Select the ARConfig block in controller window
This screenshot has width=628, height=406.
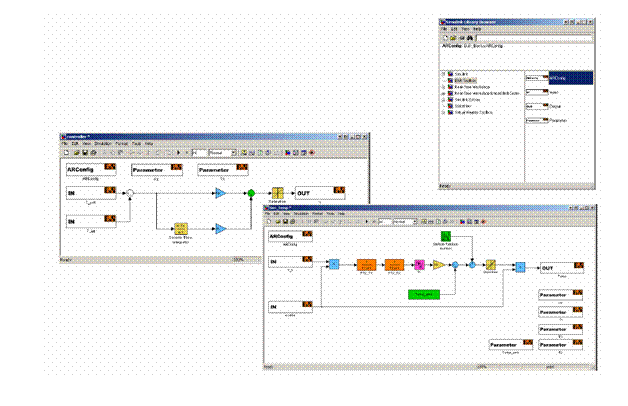point(91,170)
